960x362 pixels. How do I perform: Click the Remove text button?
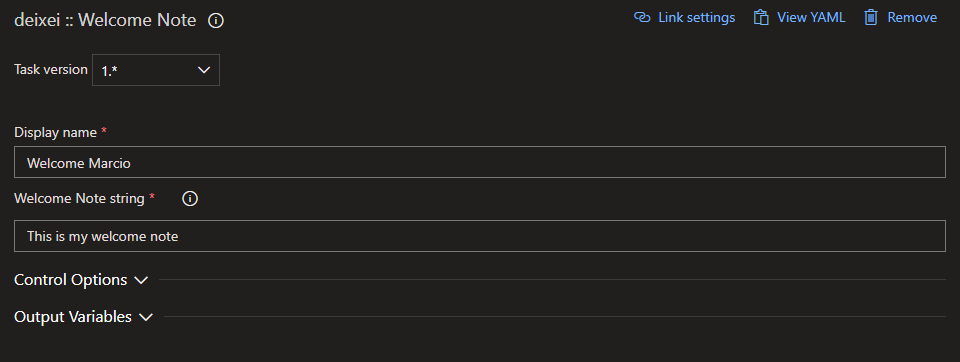coord(912,17)
